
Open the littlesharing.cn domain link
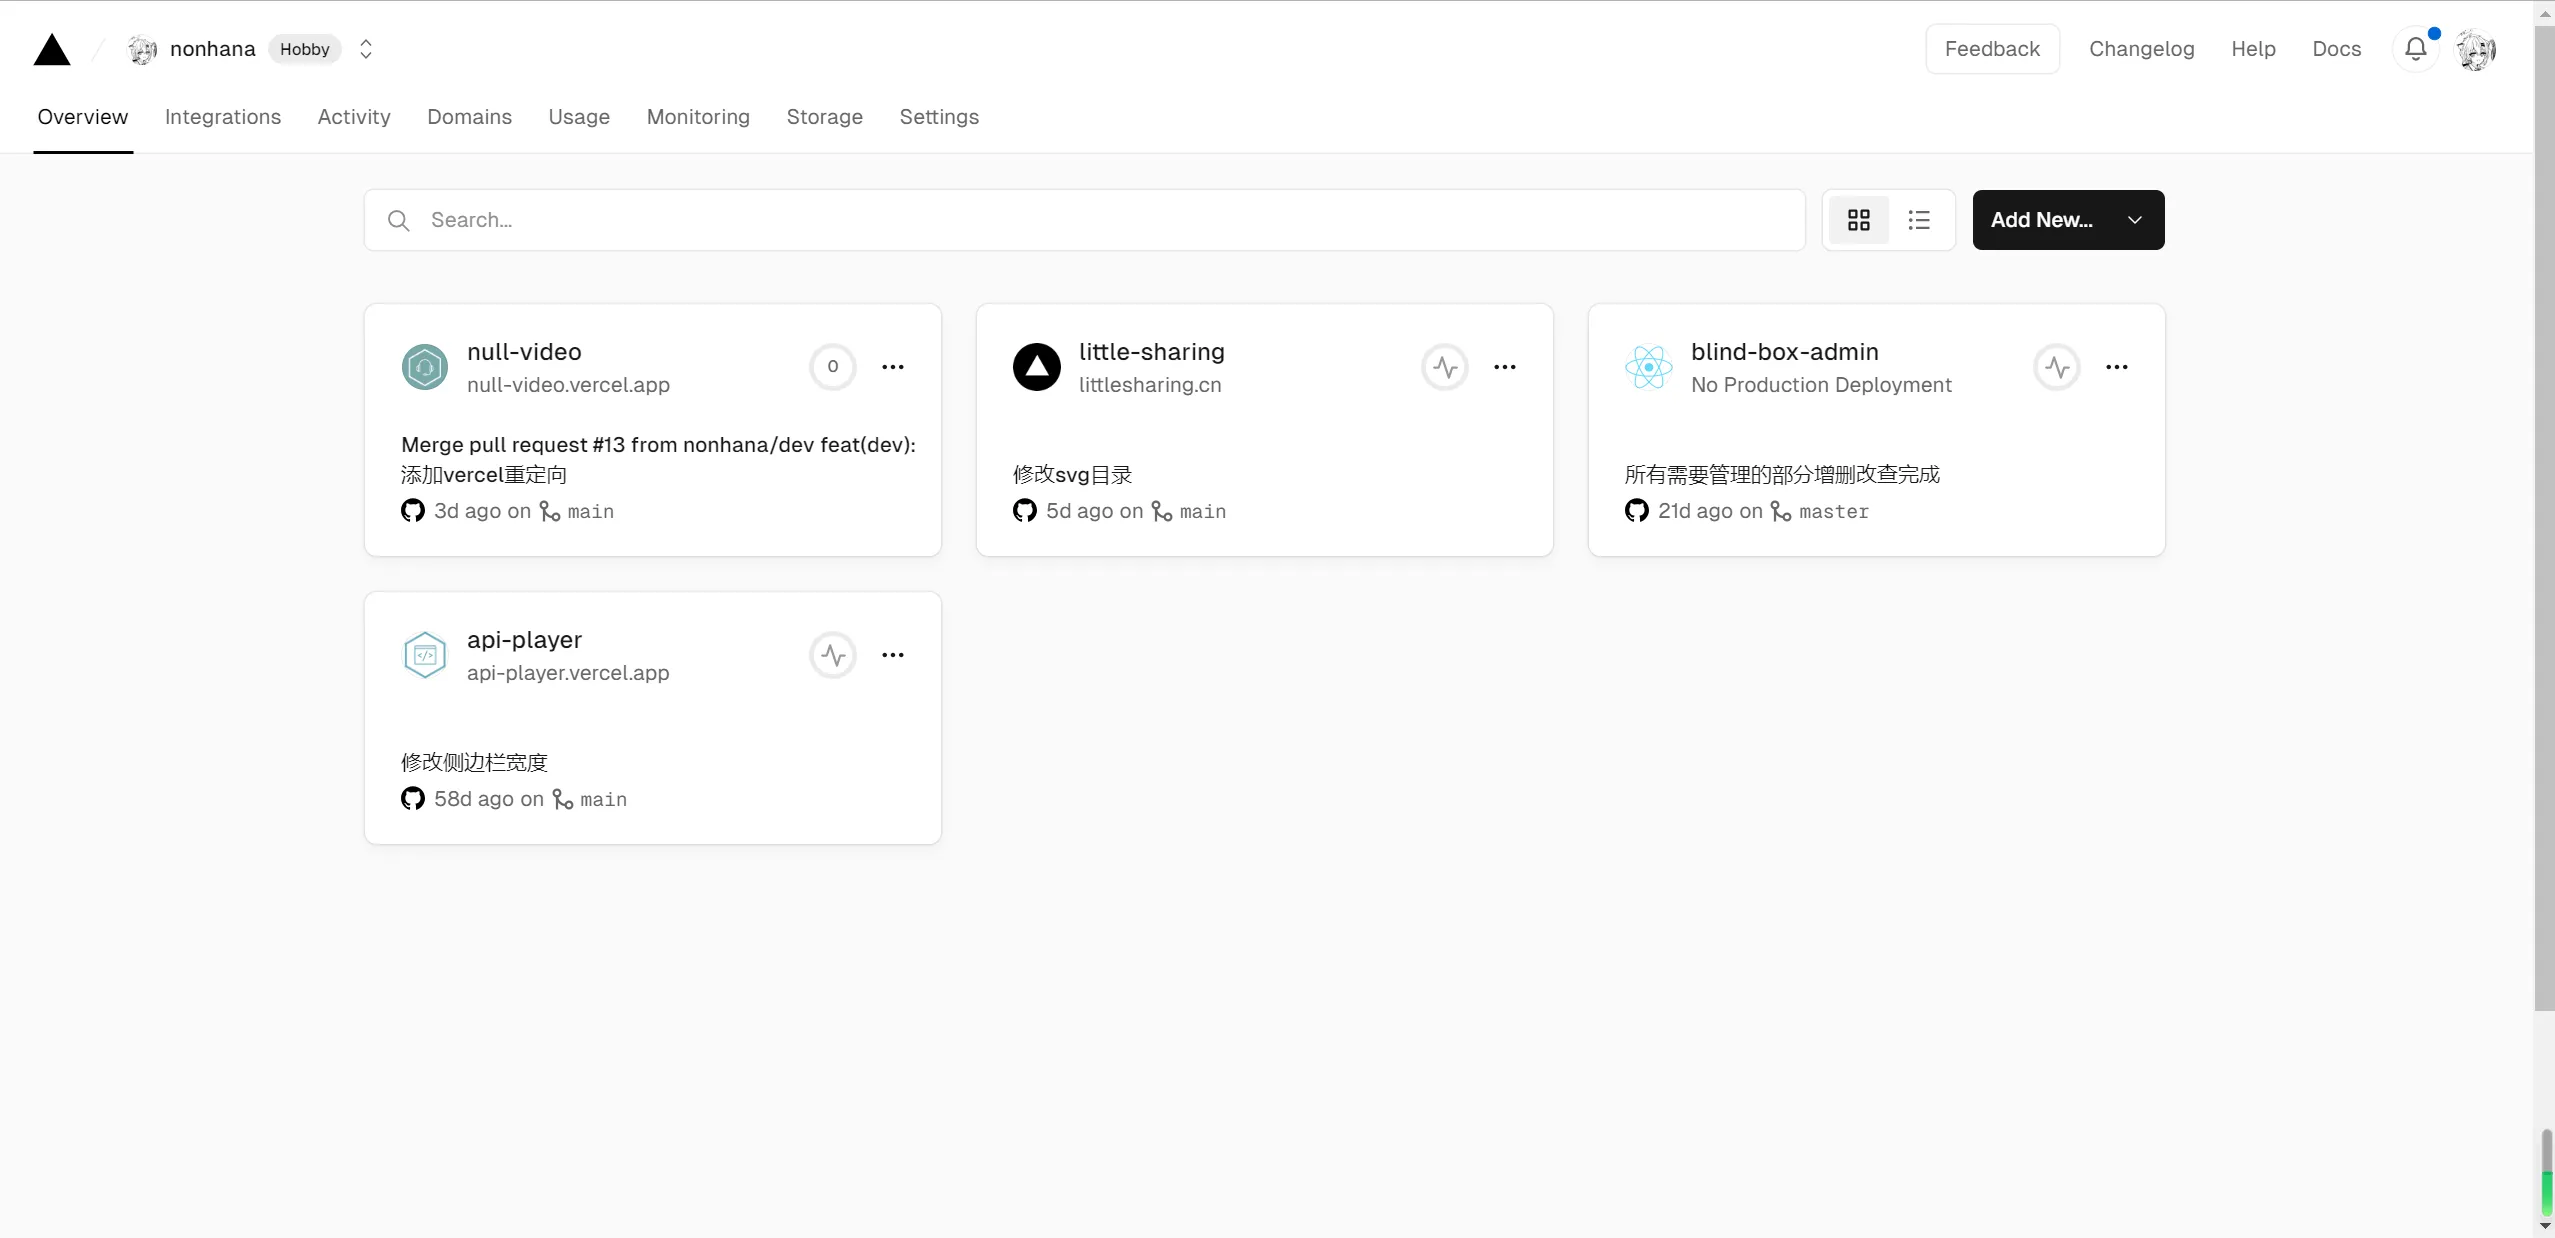(x=1149, y=385)
